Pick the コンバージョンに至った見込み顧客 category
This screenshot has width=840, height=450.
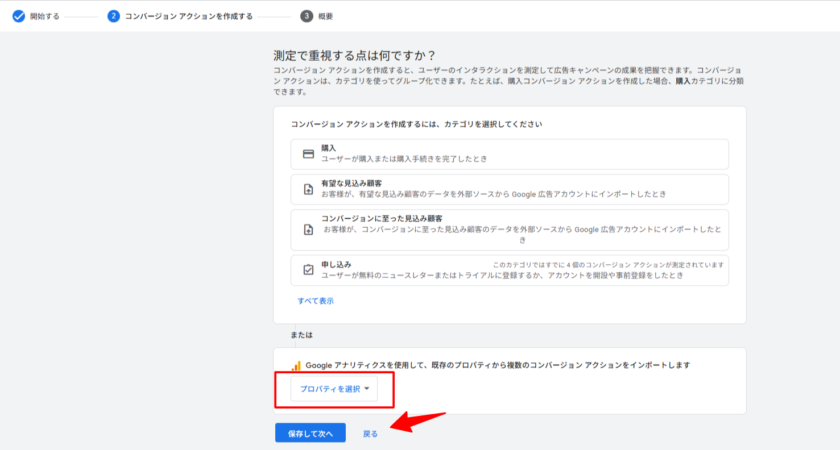(x=510, y=229)
